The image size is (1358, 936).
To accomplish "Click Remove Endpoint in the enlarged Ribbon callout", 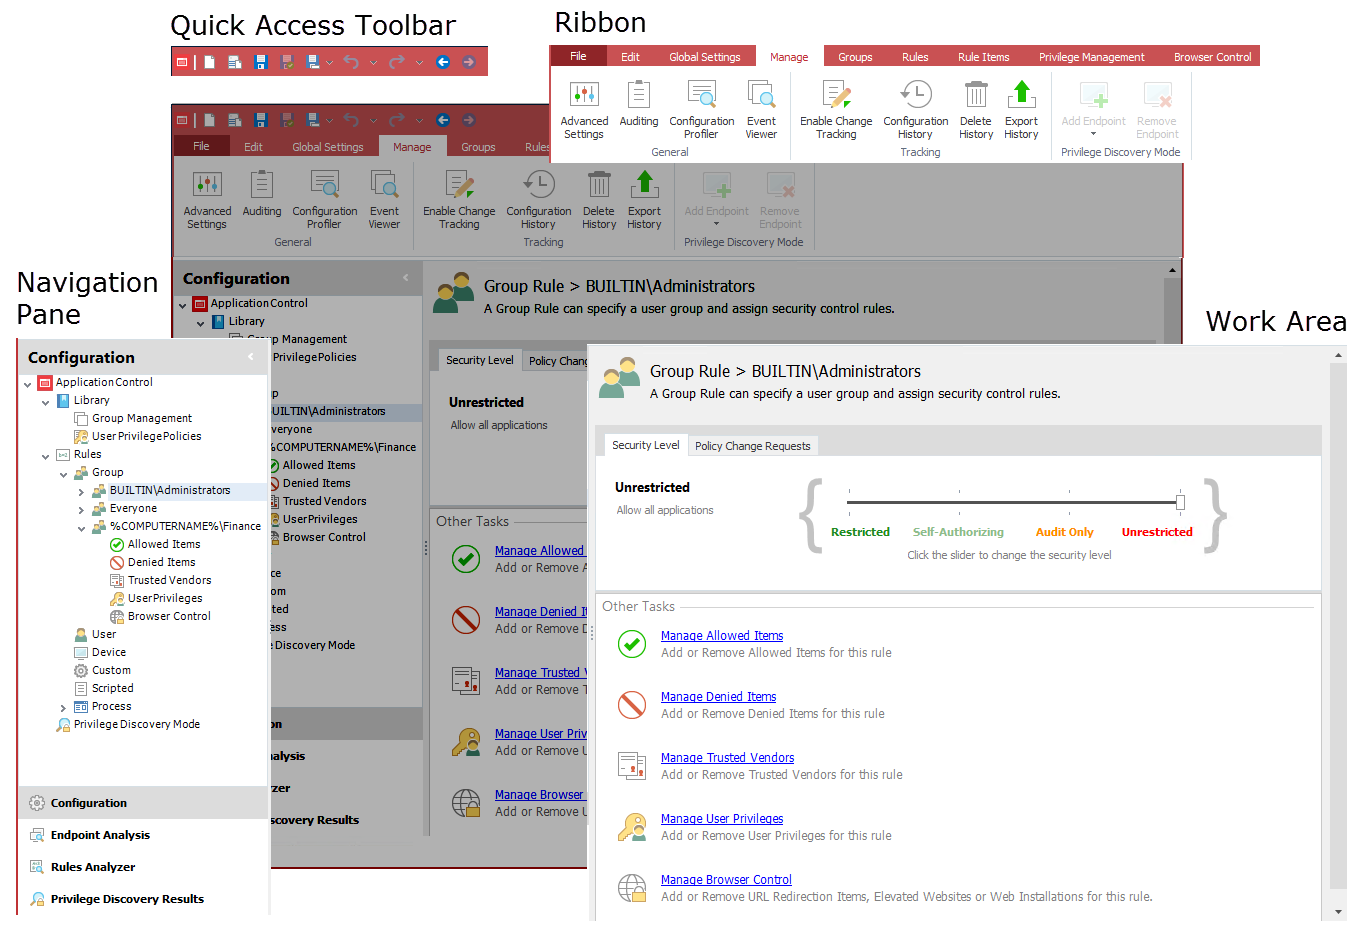I will point(1157,110).
